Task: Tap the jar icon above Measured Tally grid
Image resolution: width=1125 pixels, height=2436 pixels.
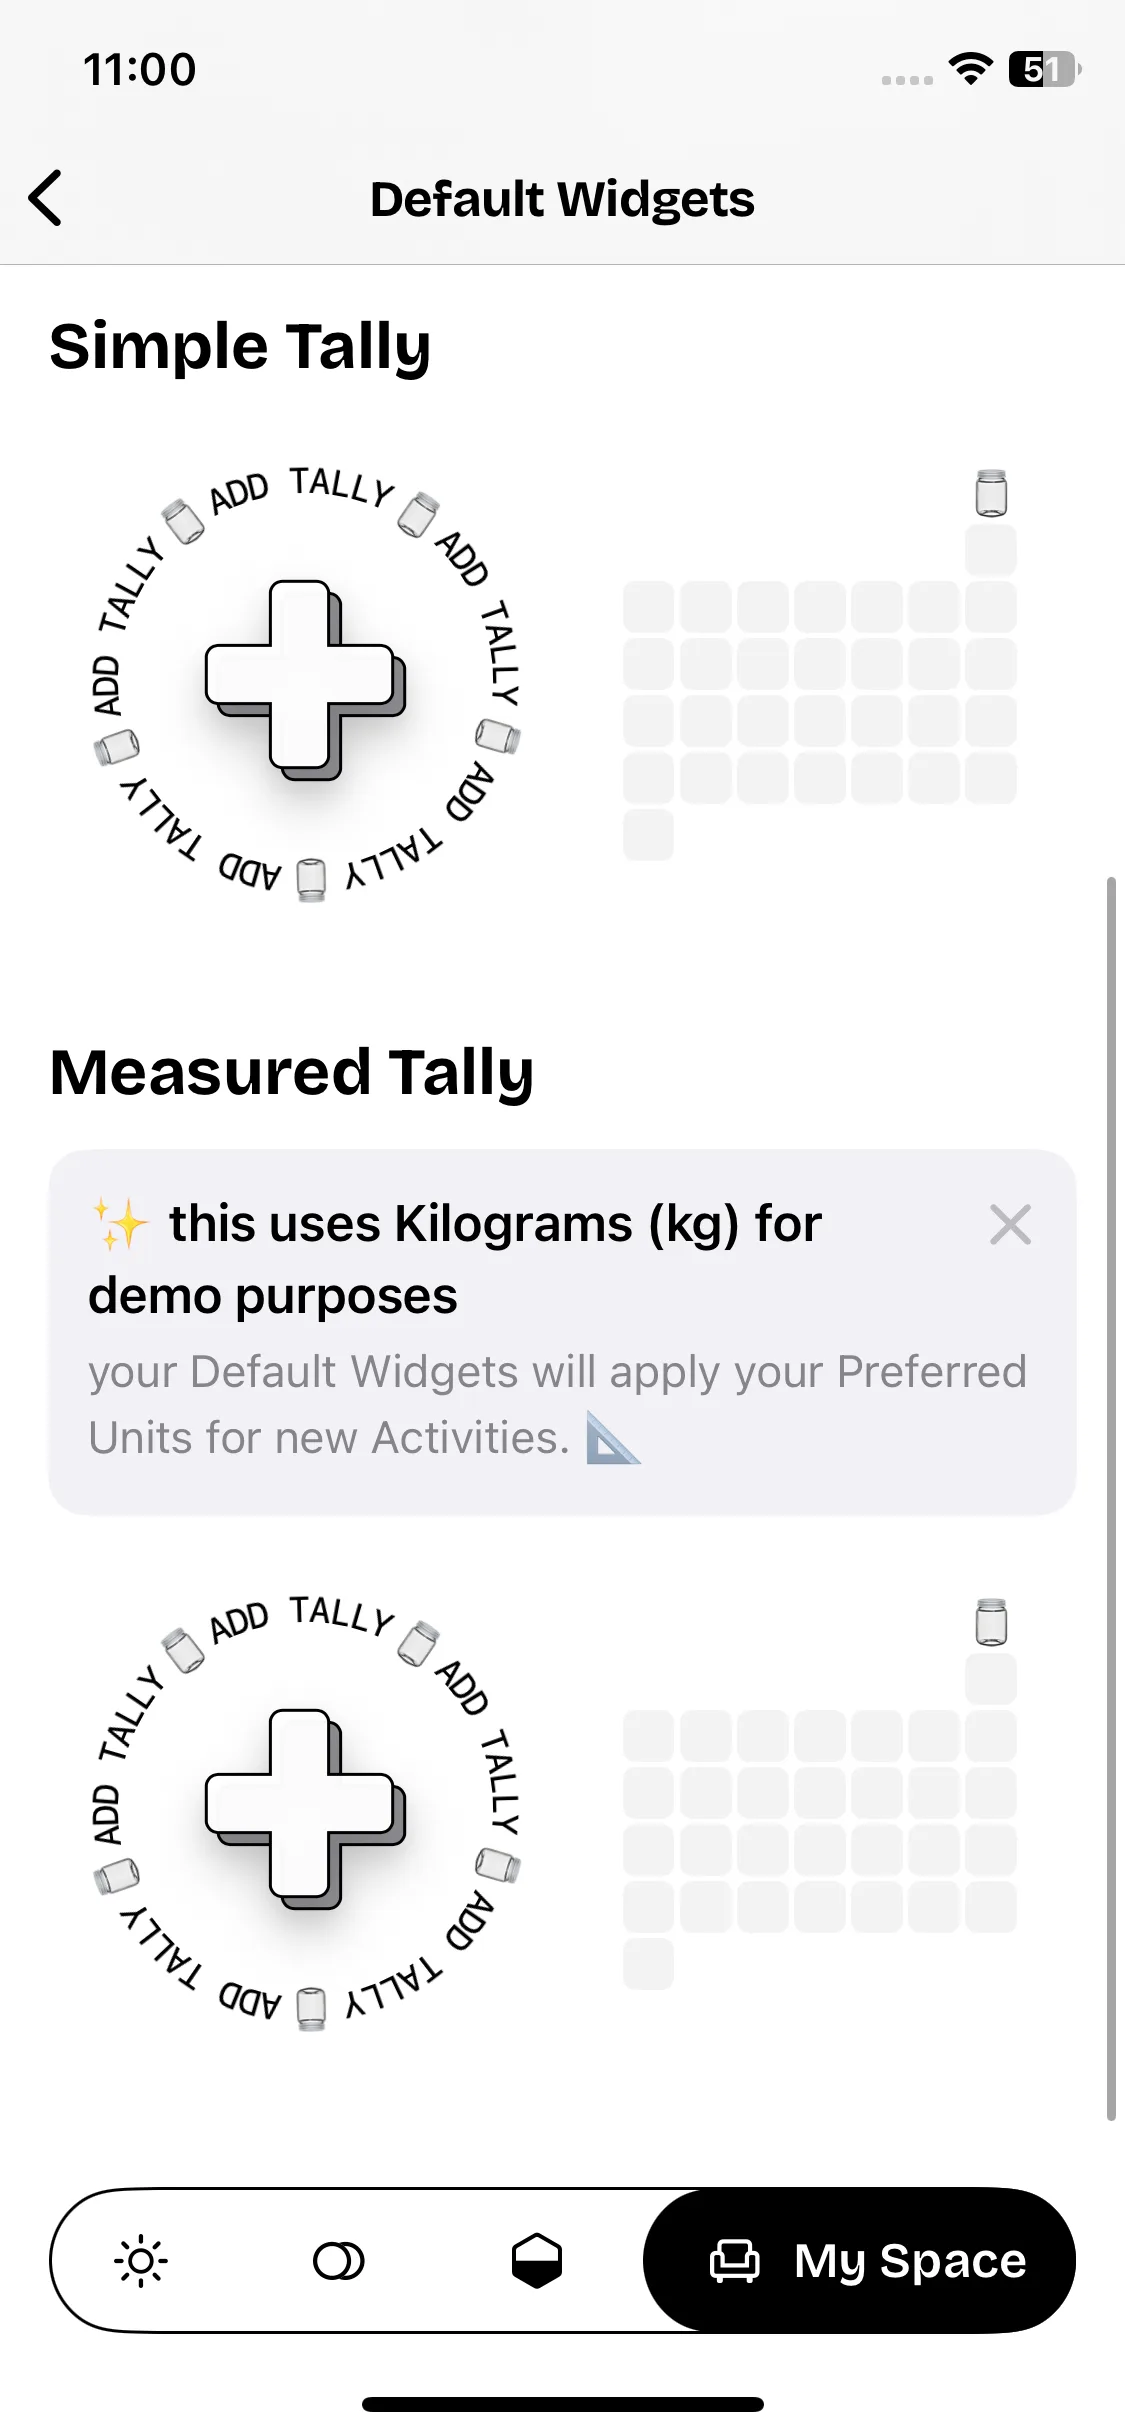Action: [991, 1622]
